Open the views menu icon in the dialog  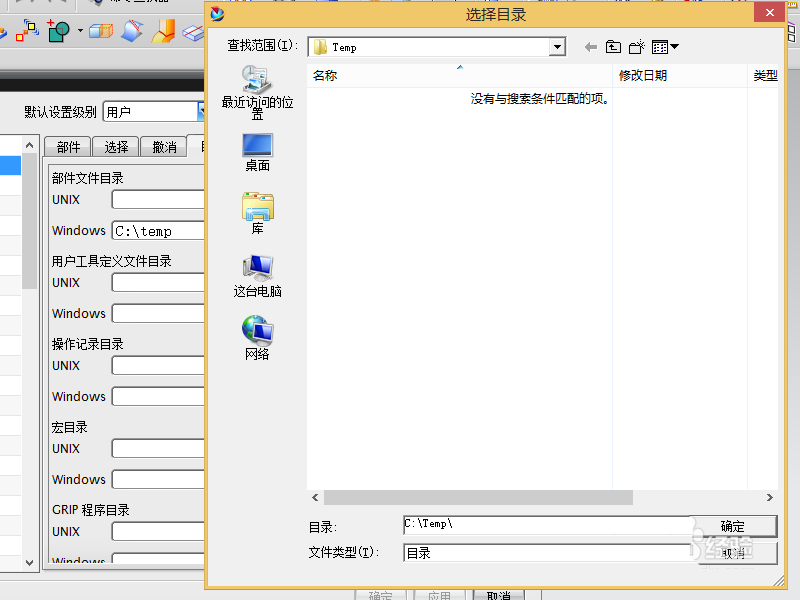click(x=660, y=46)
